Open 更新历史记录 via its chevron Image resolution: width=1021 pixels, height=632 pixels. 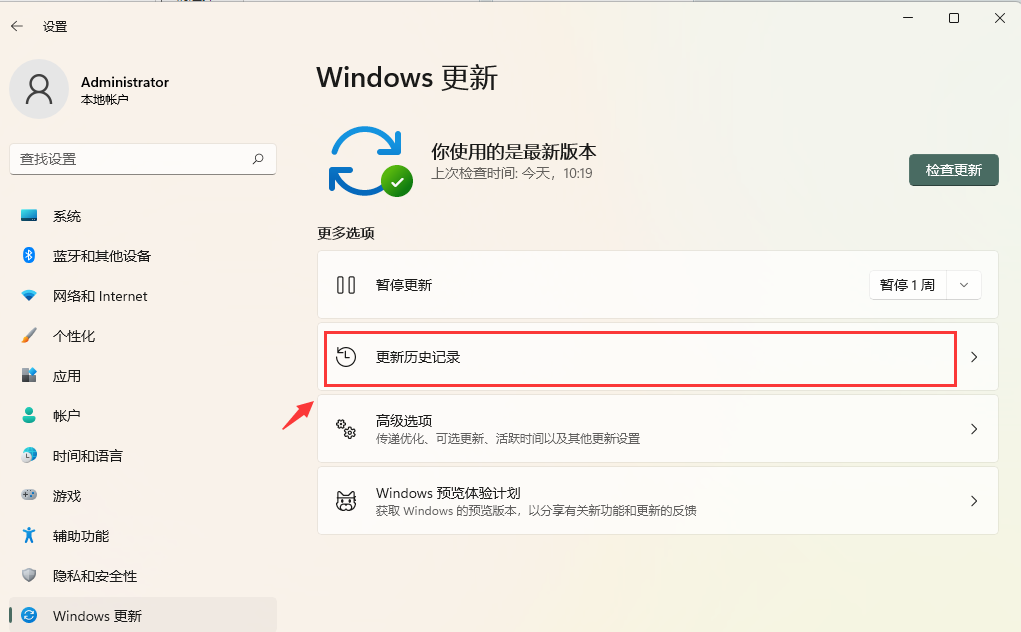973,356
